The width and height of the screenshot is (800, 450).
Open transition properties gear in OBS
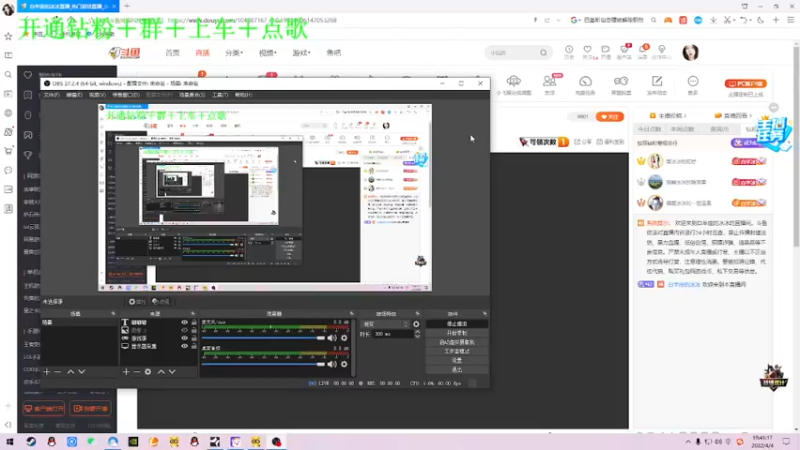(416, 324)
